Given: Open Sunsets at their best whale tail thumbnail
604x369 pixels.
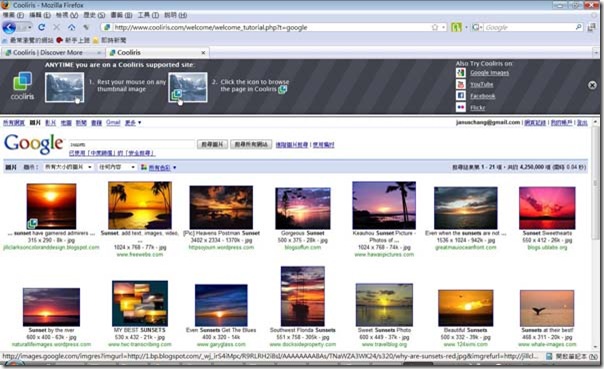Looking at the screenshot, I should click(x=547, y=308).
